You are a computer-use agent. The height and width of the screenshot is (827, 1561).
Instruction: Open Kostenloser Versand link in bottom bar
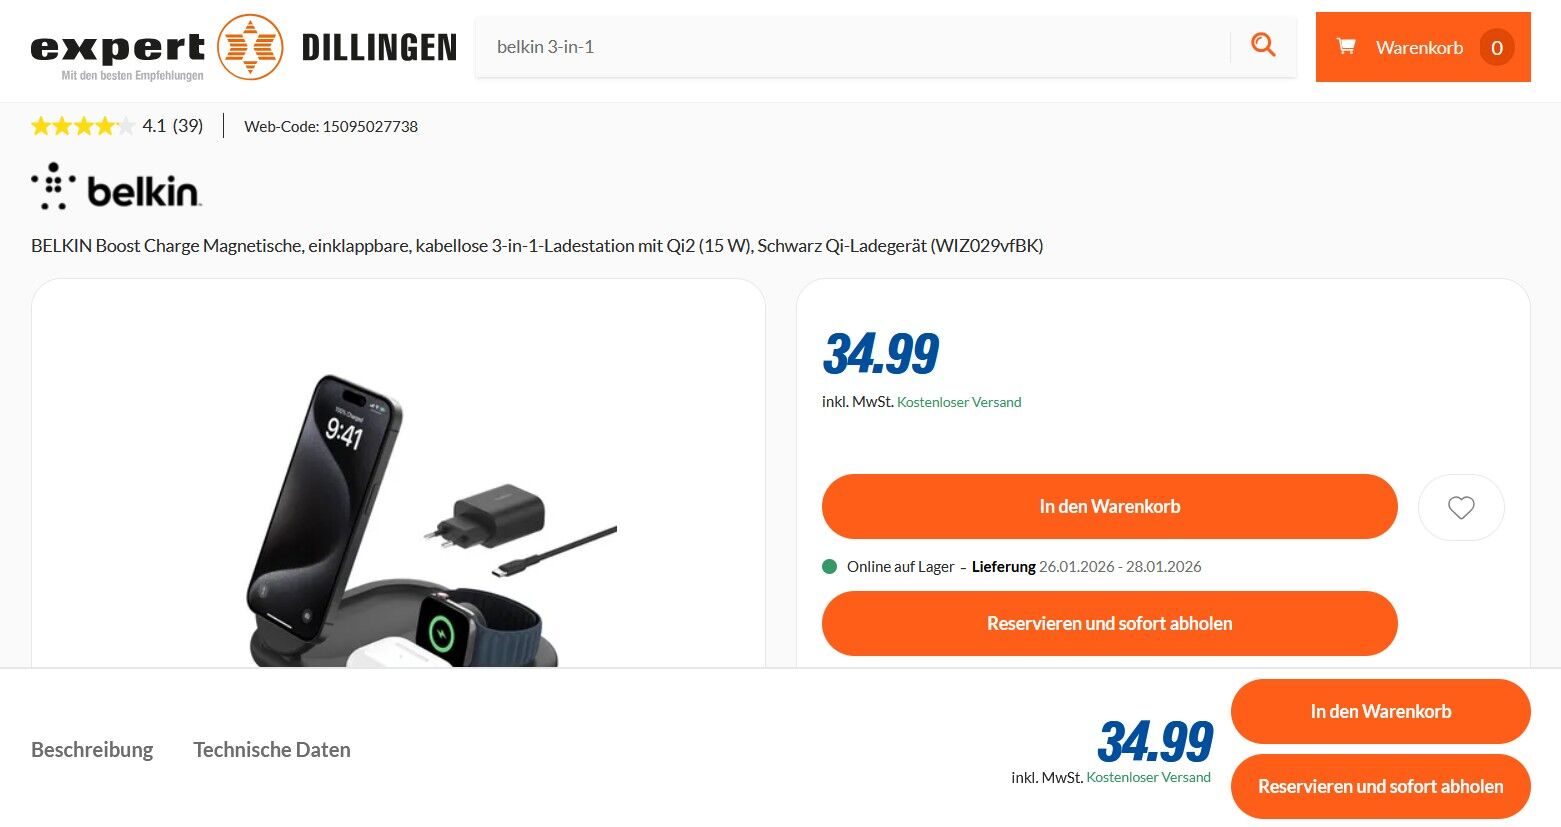(1148, 777)
